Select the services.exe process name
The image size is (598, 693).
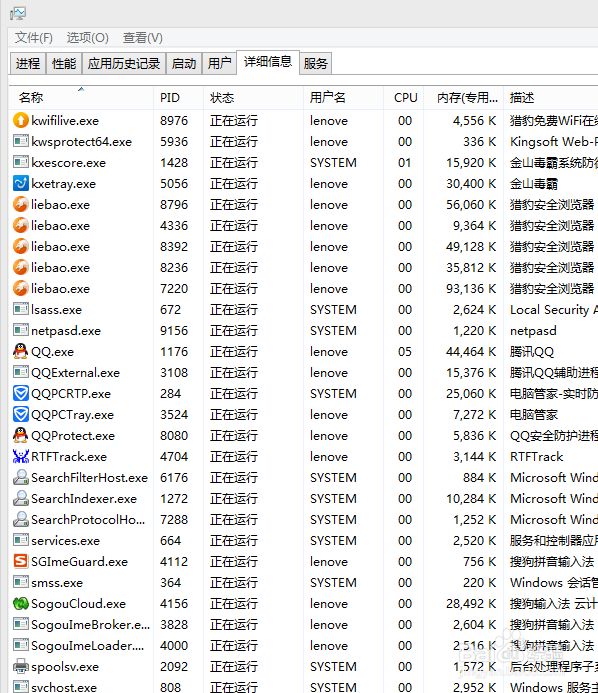tap(65, 541)
